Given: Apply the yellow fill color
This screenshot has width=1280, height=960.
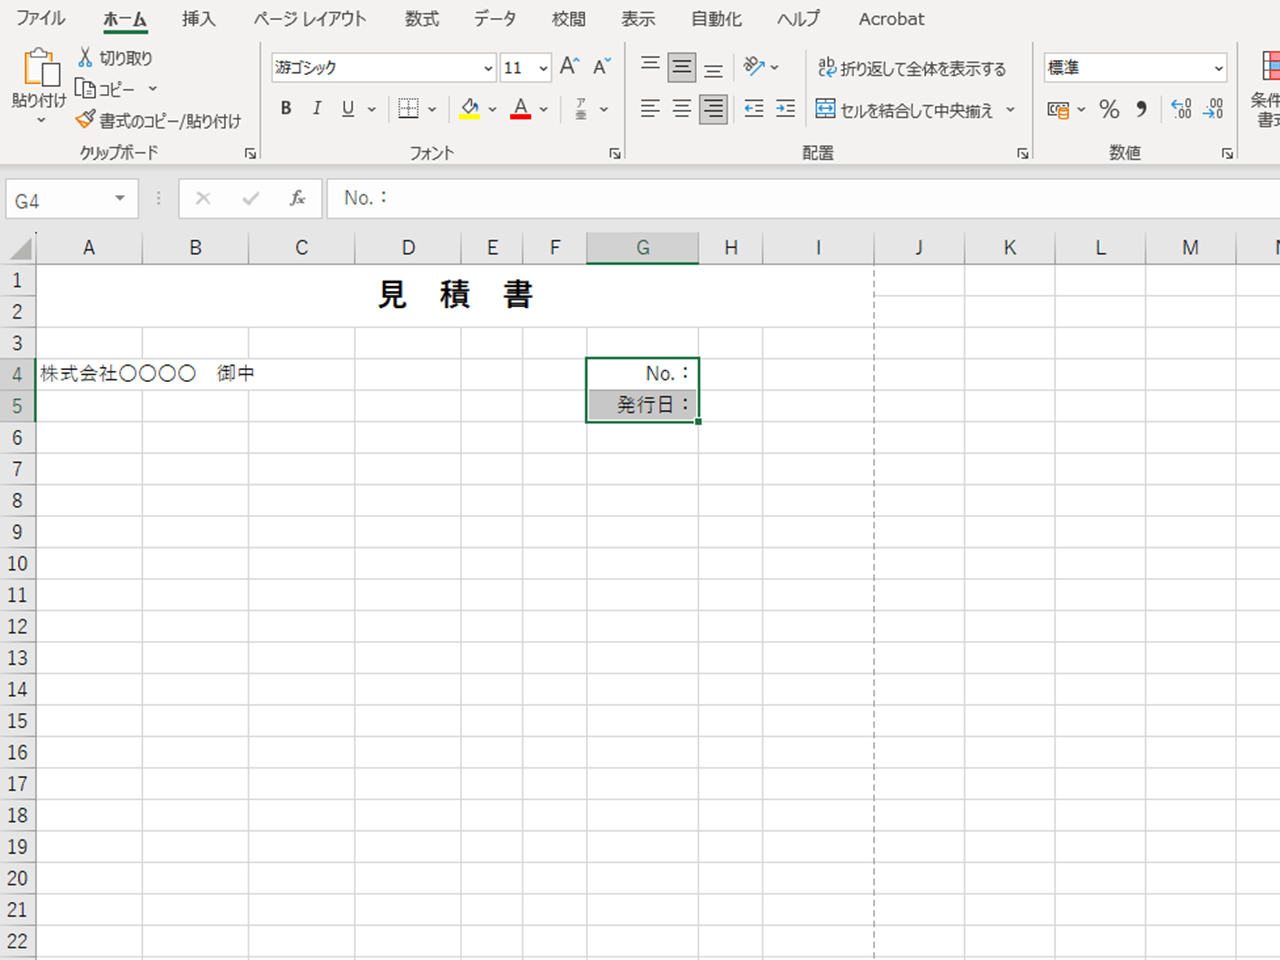Looking at the screenshot, I should point(469,109).
